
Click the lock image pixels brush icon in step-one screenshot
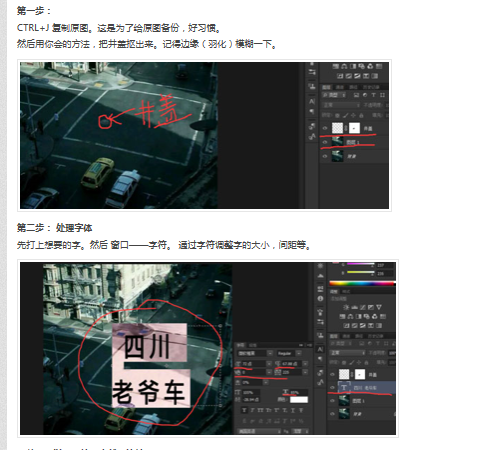345,116
